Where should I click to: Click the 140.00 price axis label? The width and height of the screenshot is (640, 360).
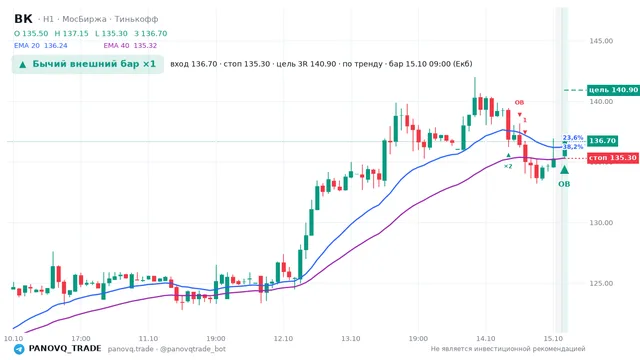601,101
